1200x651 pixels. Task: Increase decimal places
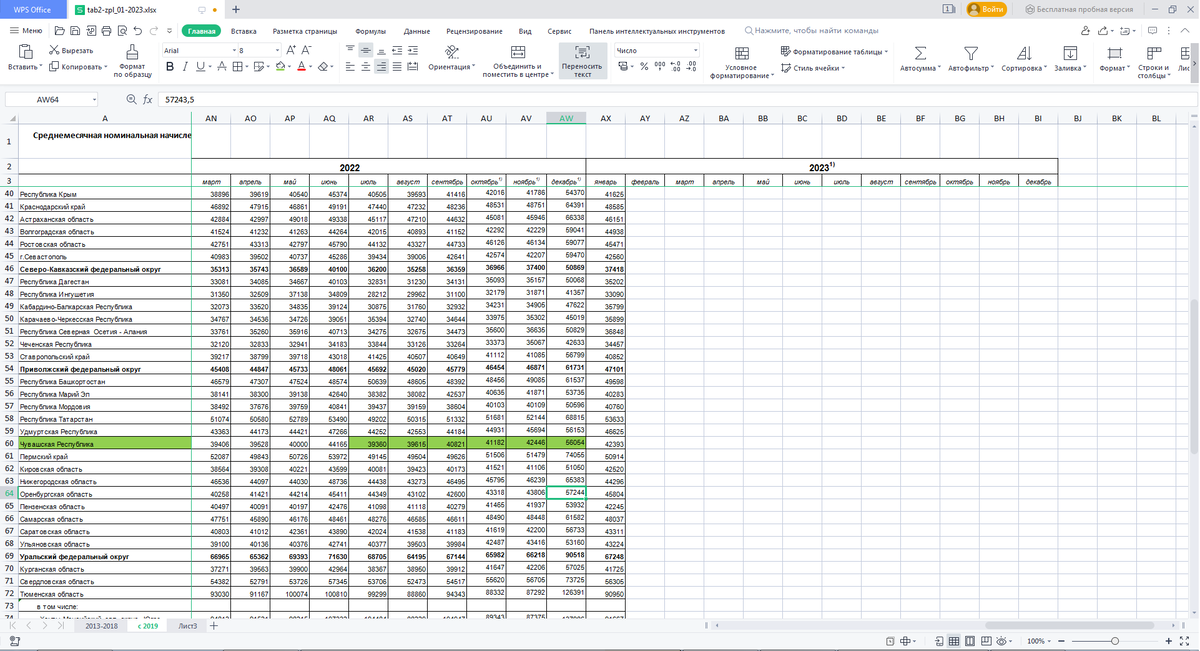675,67
